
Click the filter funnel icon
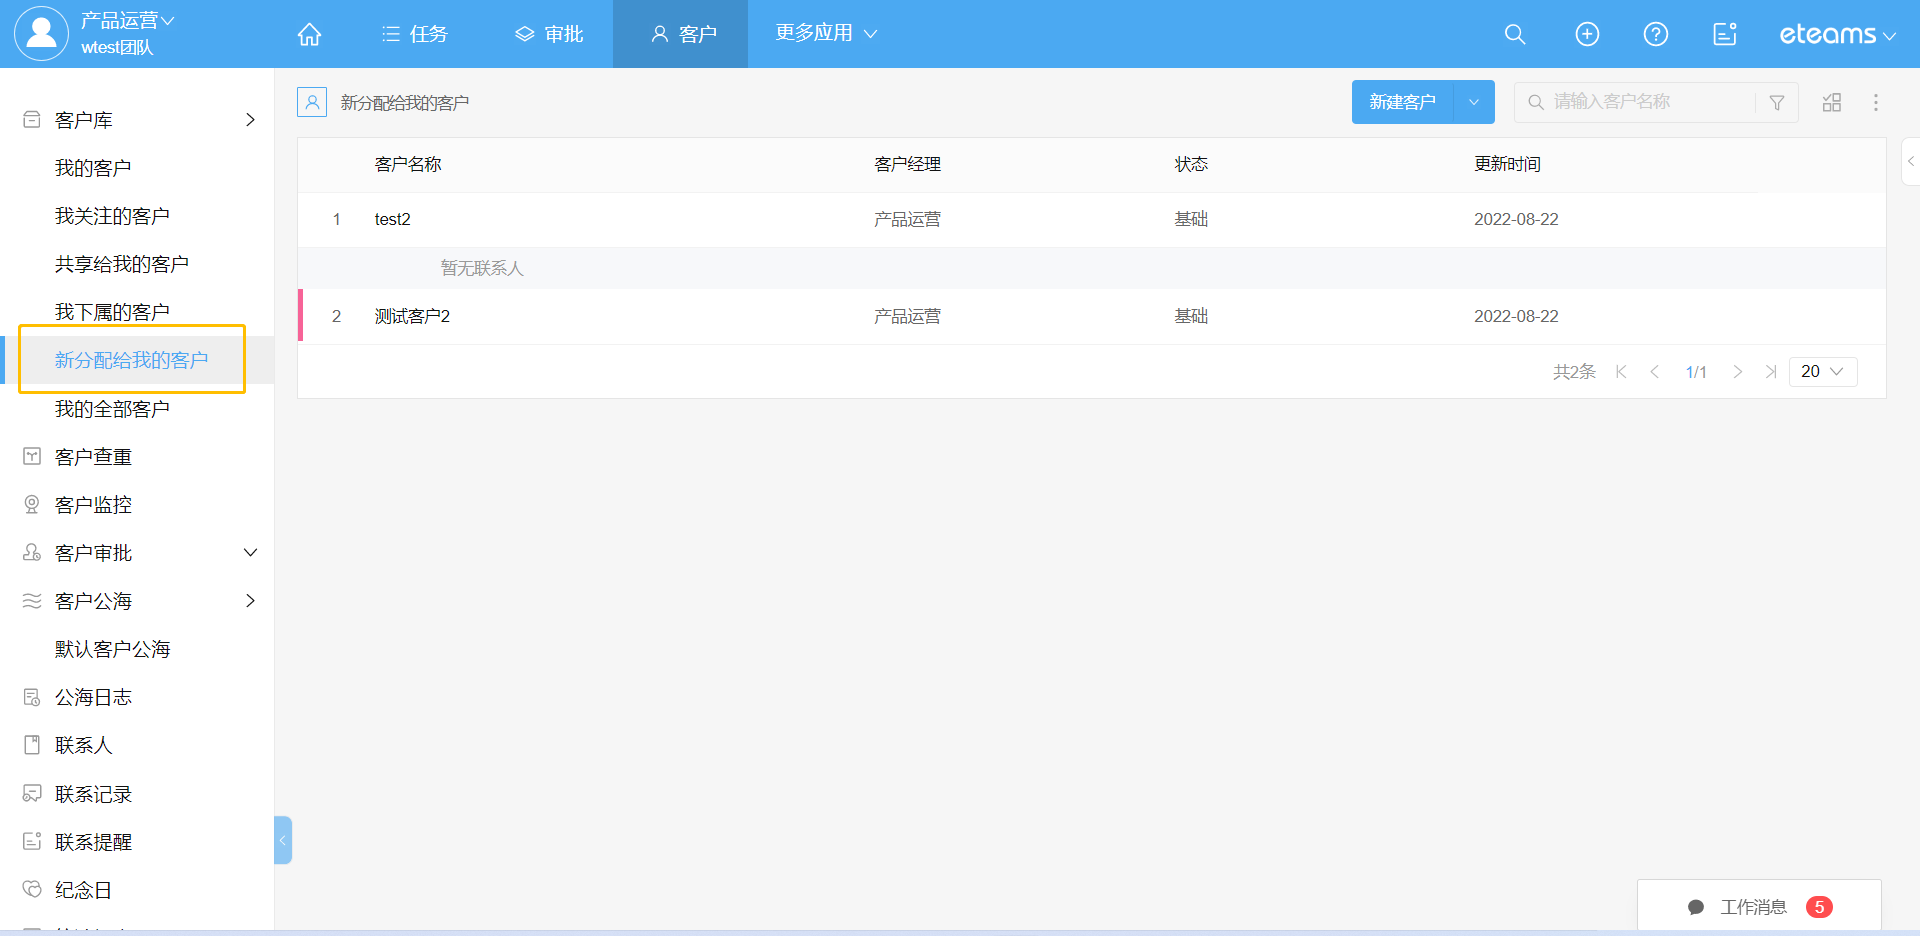pyautogui.click(x=1777, y=103)
